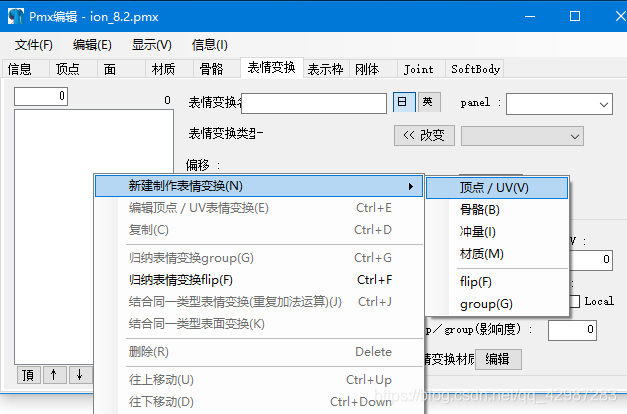Maximize the Pmx编辑 window
This screenshot has height=414, width=627.
(575, 16)
